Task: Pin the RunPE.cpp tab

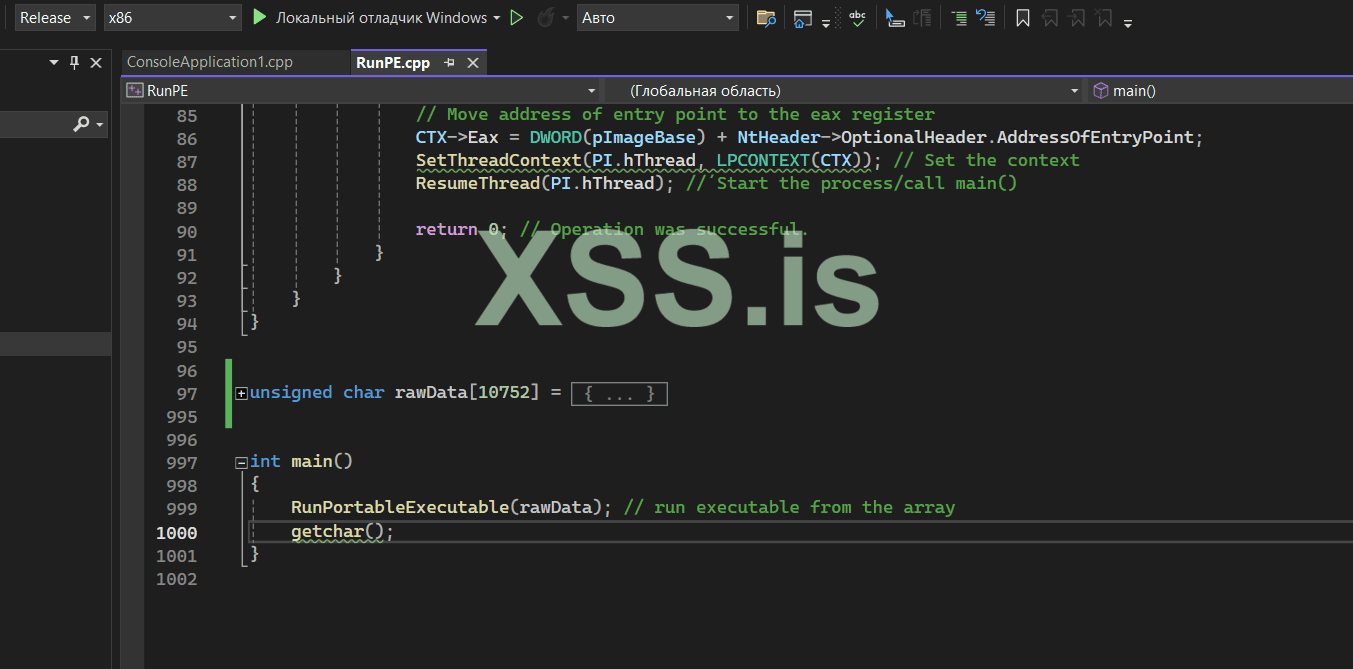Action: click(450, 62)
